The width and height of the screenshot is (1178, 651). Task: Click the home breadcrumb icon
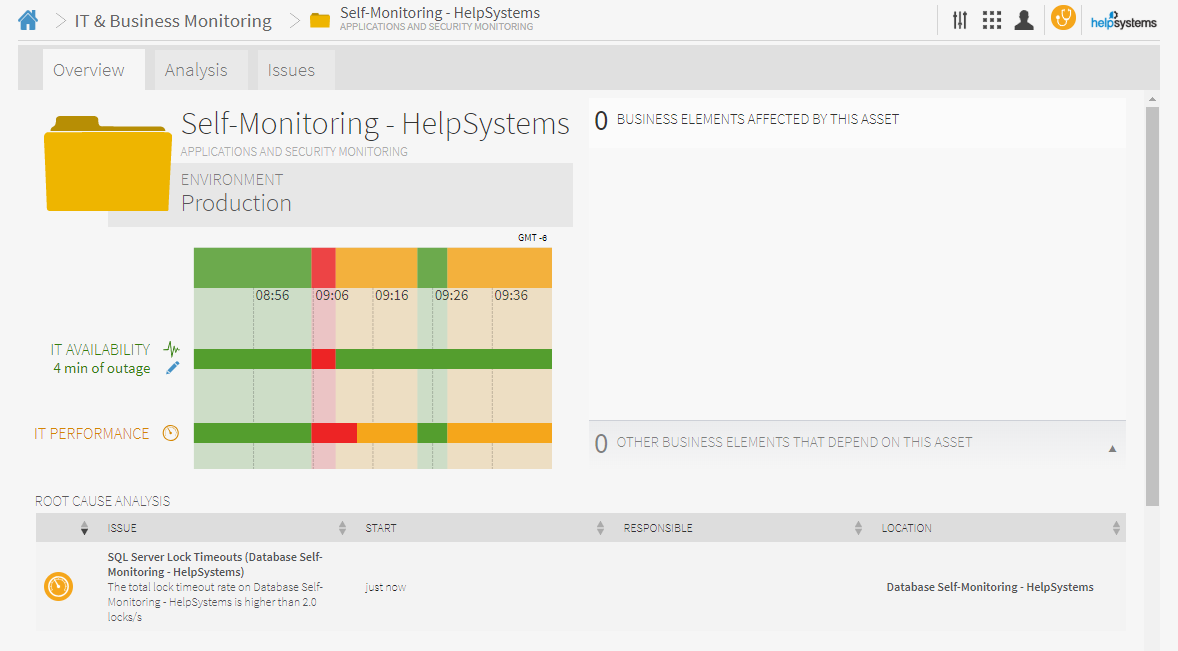pos(27,18)
